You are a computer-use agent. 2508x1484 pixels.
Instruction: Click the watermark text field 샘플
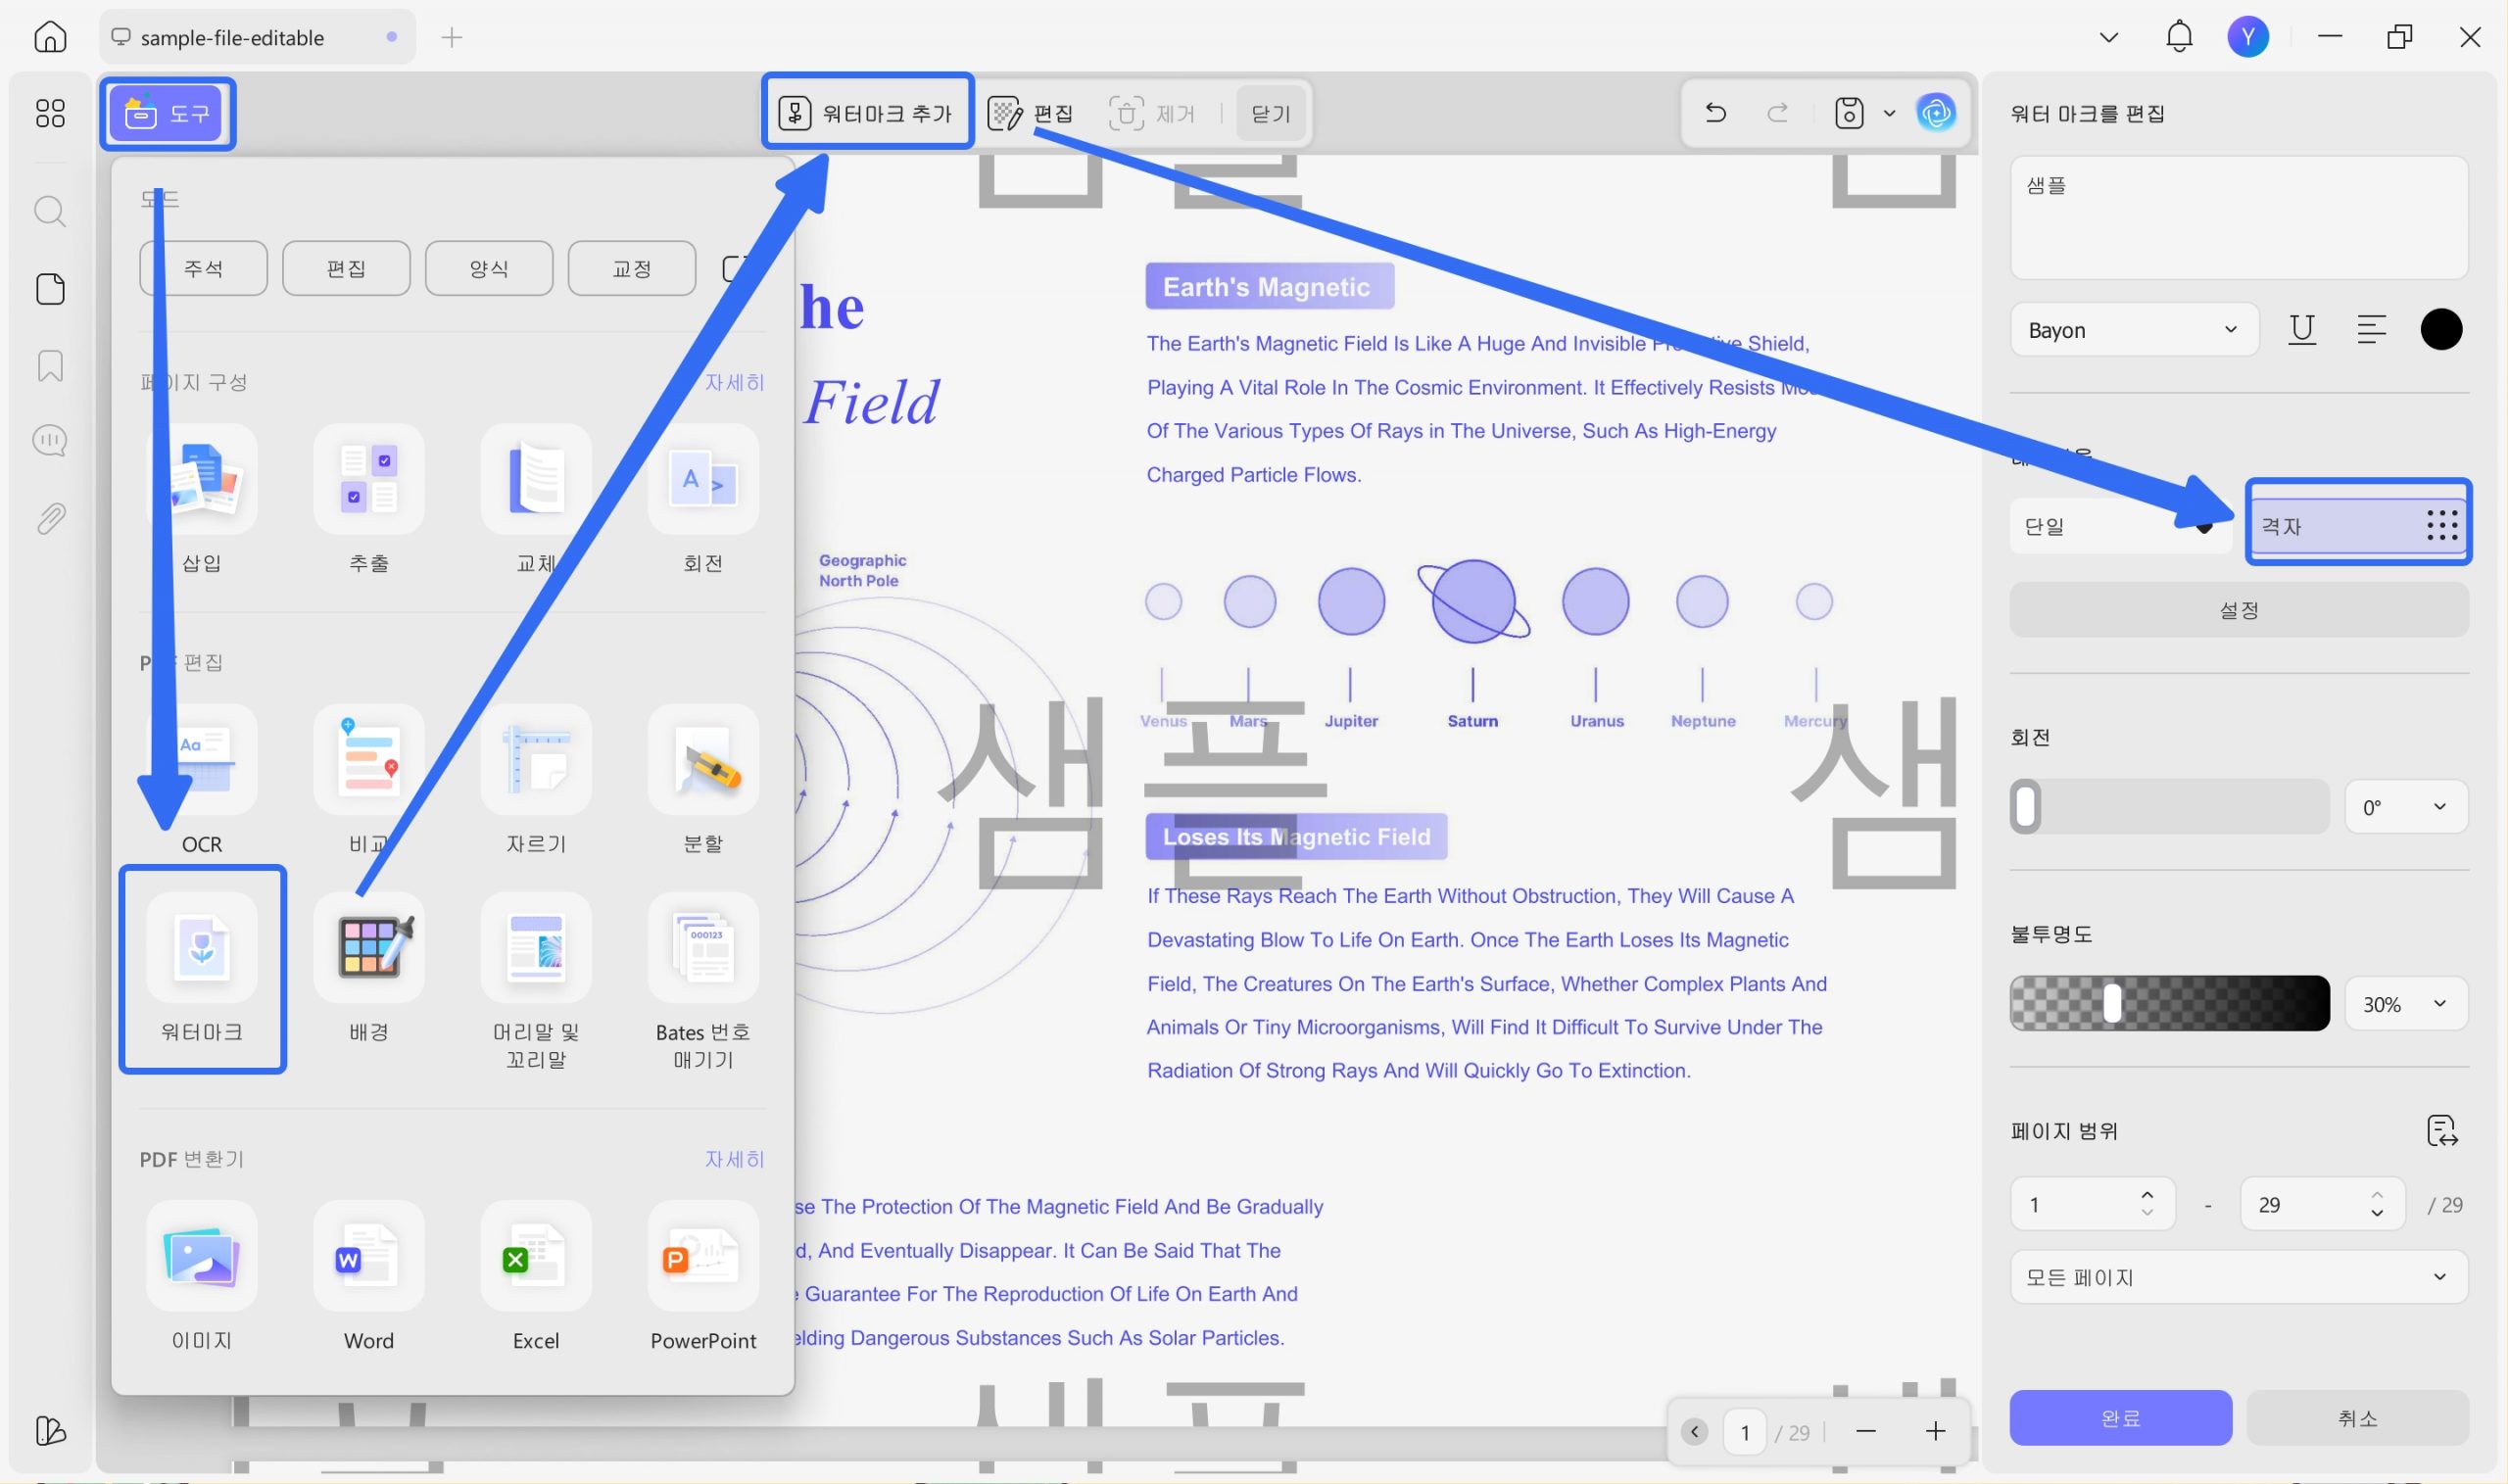tap(2239, 217)
